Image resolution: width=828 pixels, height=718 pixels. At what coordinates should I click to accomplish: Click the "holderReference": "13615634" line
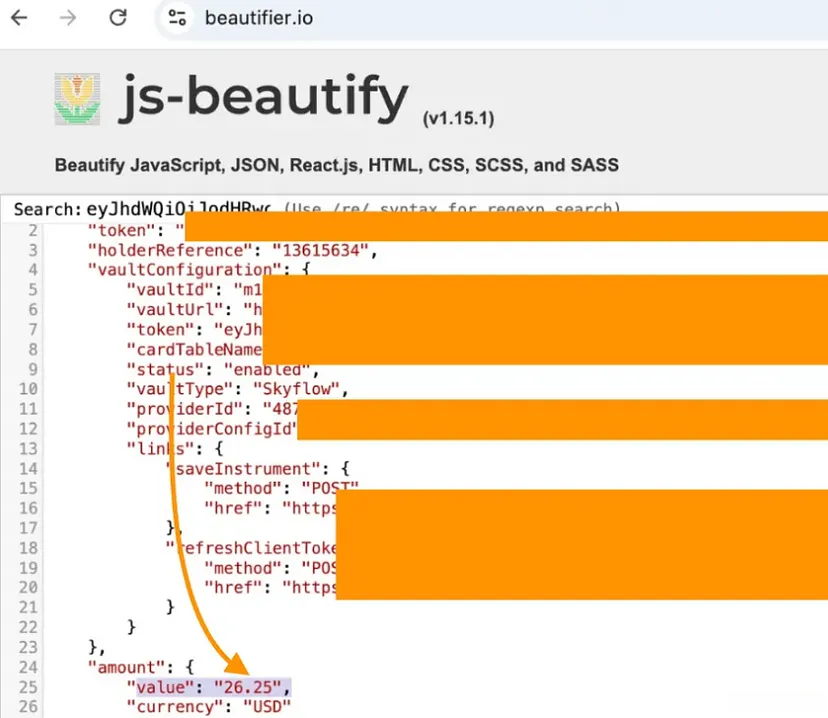(233, 250)
